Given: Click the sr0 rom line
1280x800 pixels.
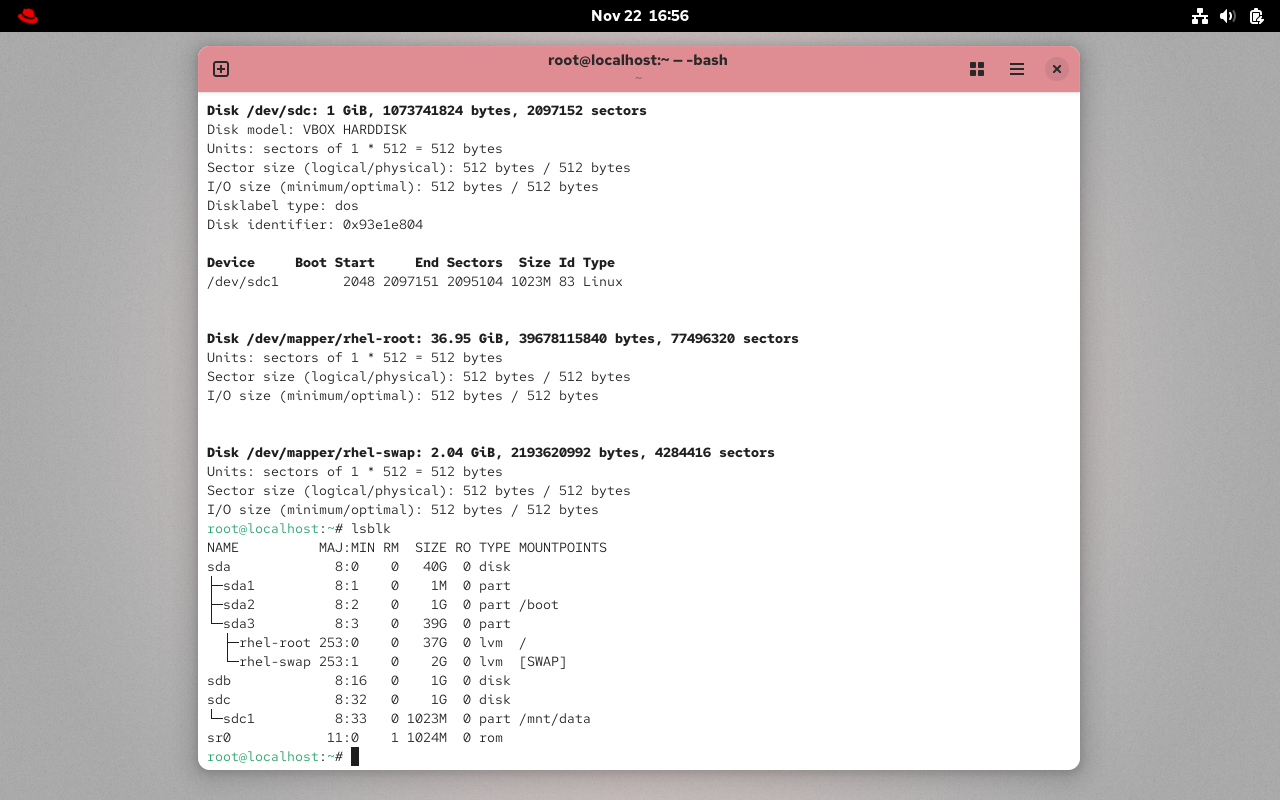Looking at the screenshot, I should (x=350, y=737).
